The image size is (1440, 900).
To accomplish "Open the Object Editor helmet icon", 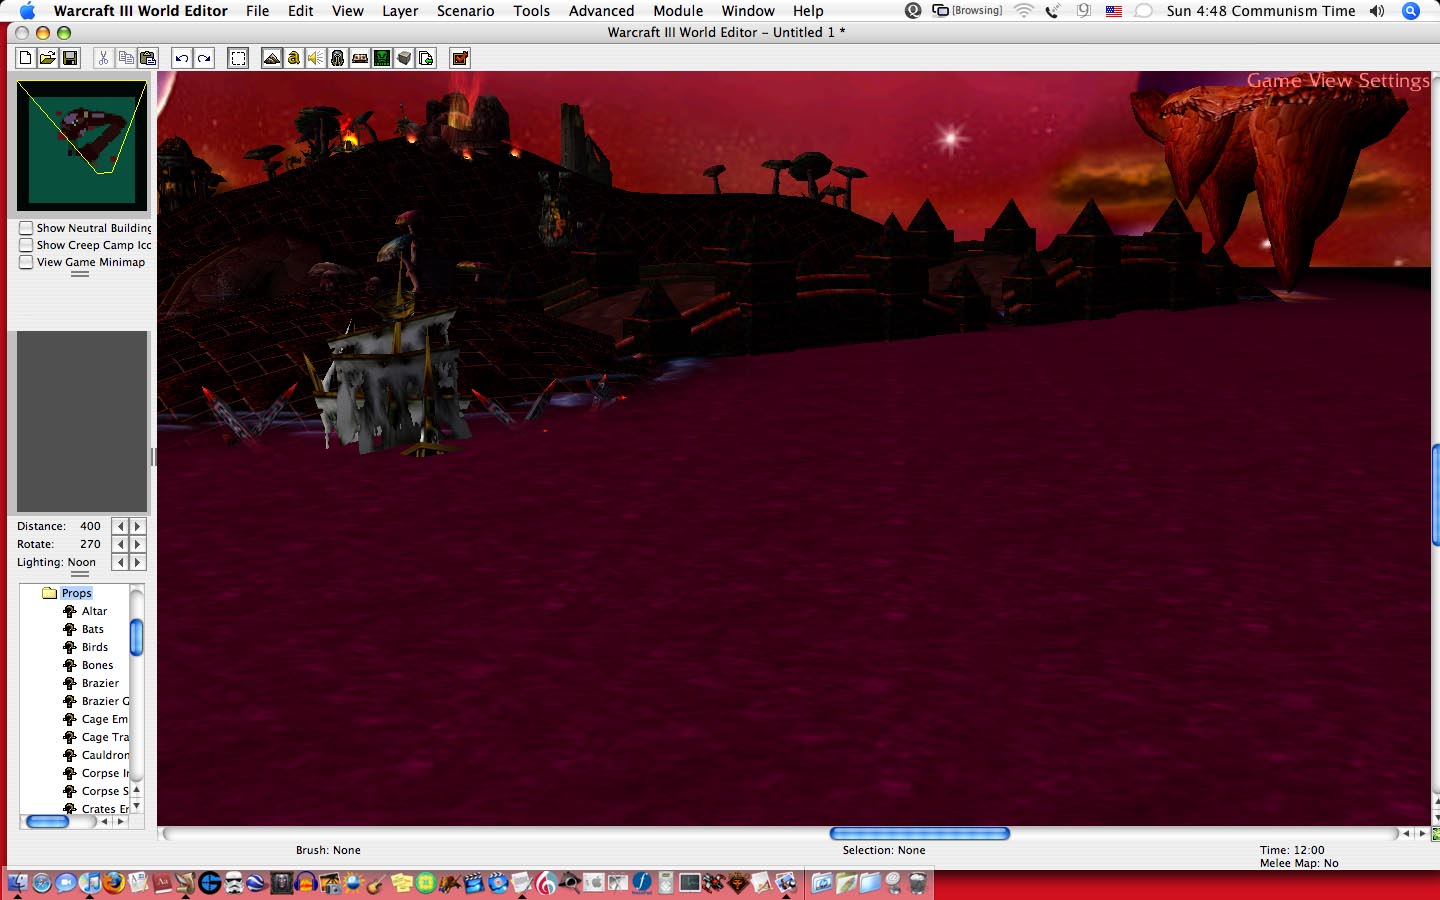I will coord(337,58).
